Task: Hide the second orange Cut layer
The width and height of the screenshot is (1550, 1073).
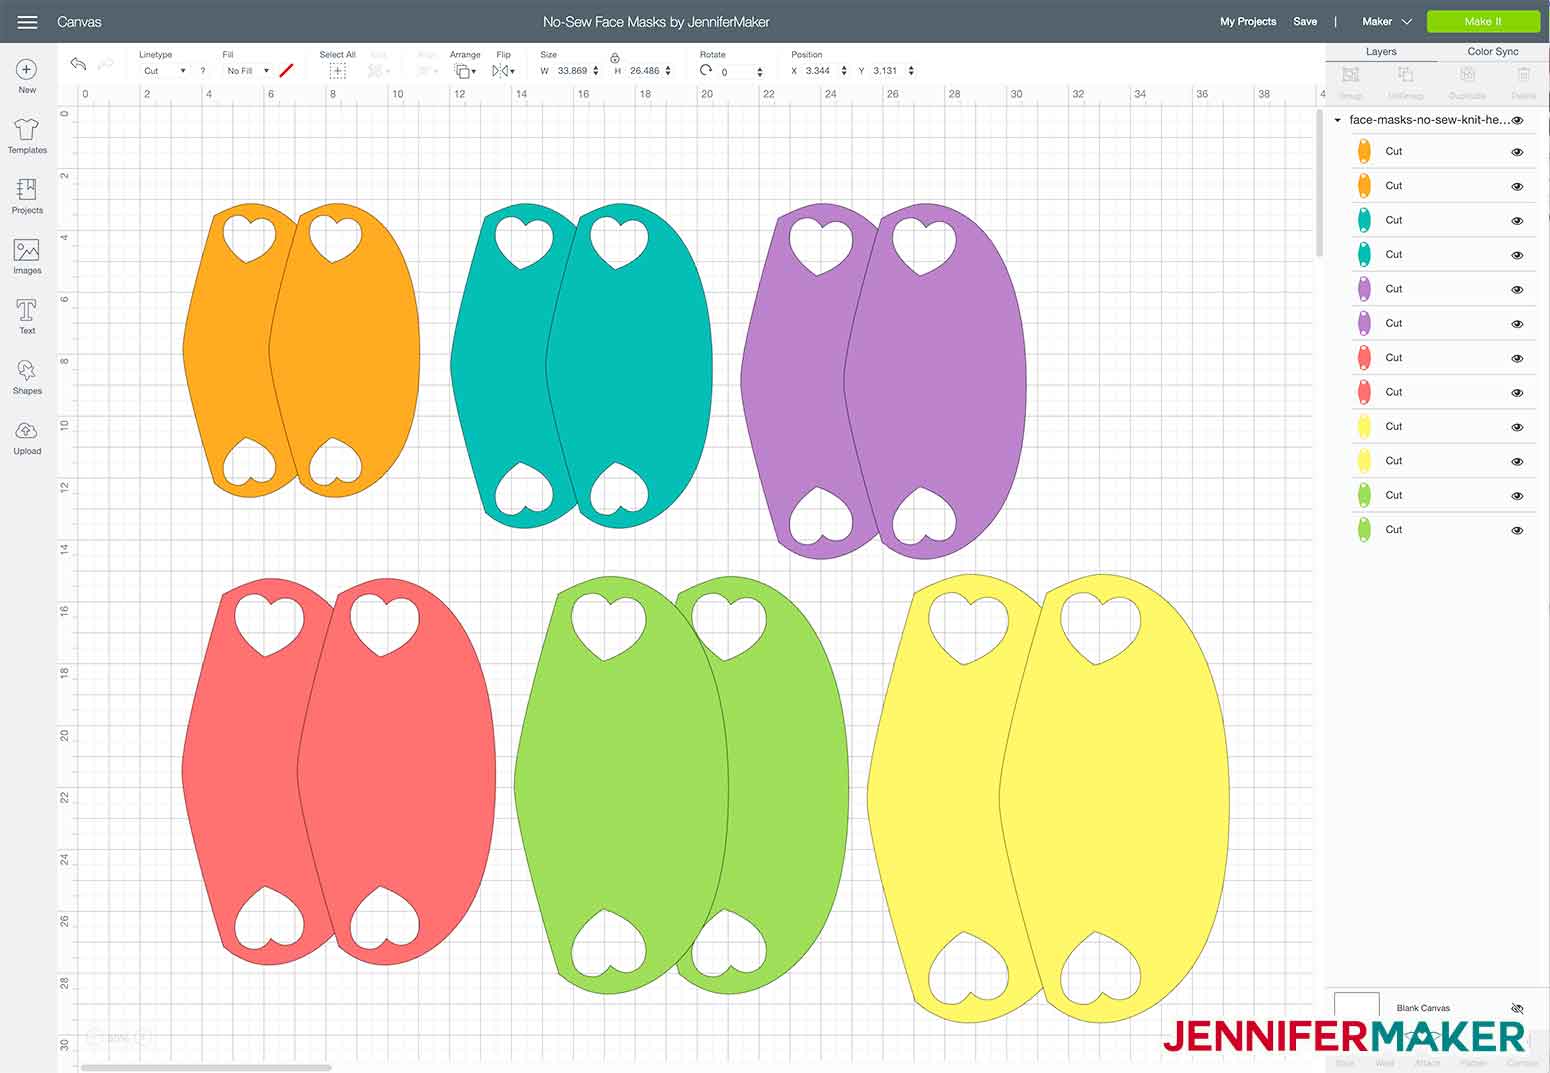Action: point(1517,186)
